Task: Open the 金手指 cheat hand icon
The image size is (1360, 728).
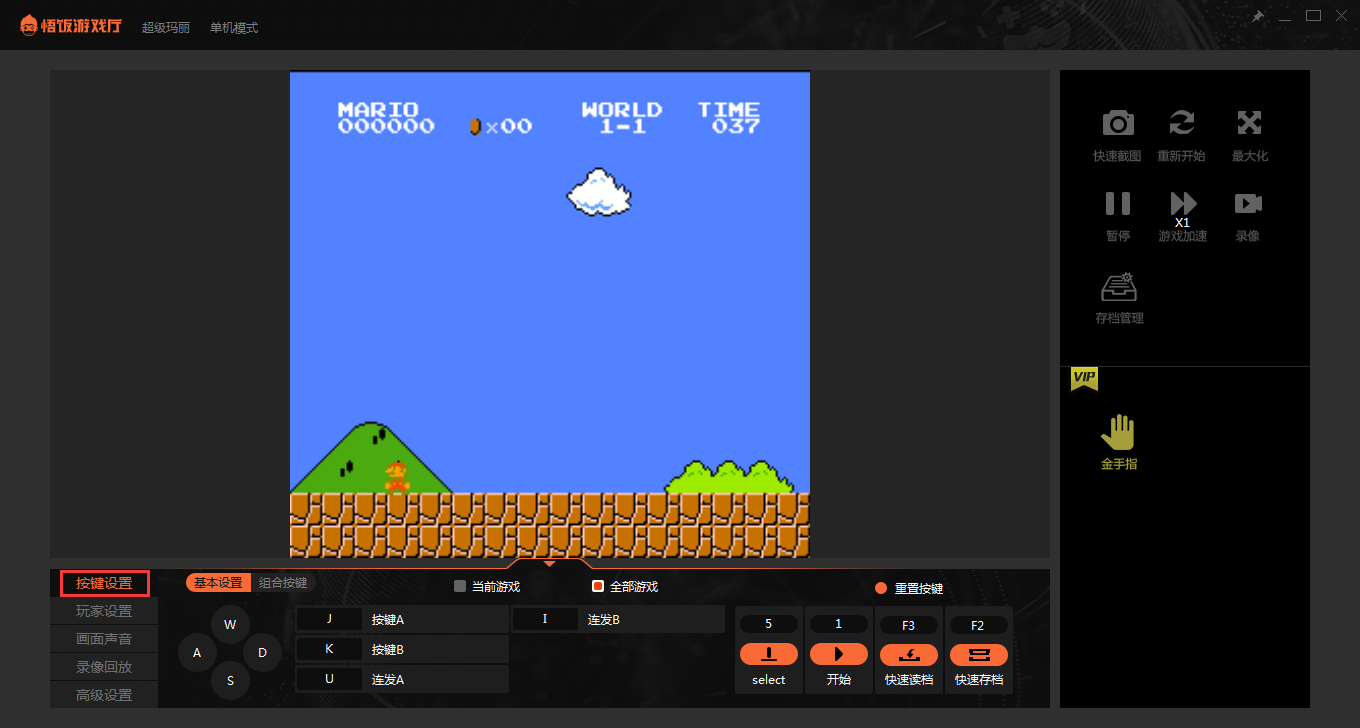Action: 1119,432
